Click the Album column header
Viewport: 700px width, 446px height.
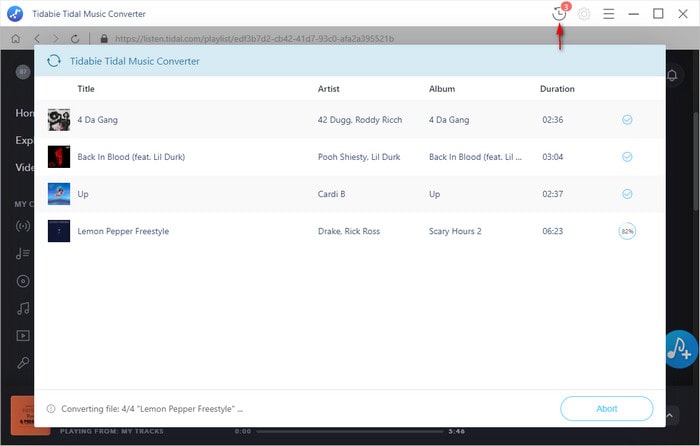click(442, 89)
